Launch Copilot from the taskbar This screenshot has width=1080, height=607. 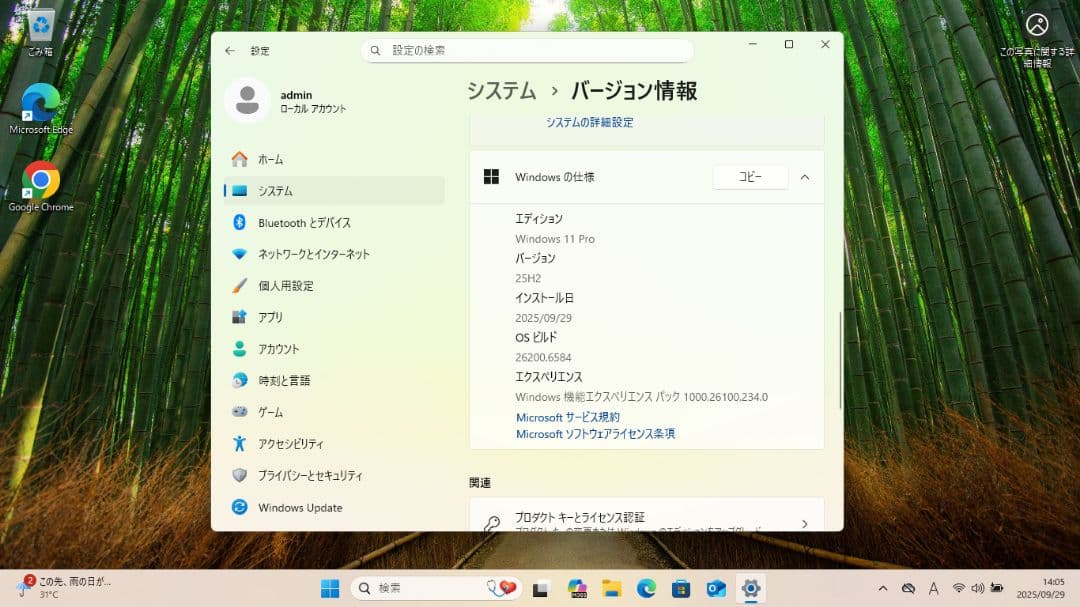pos(577,588)
